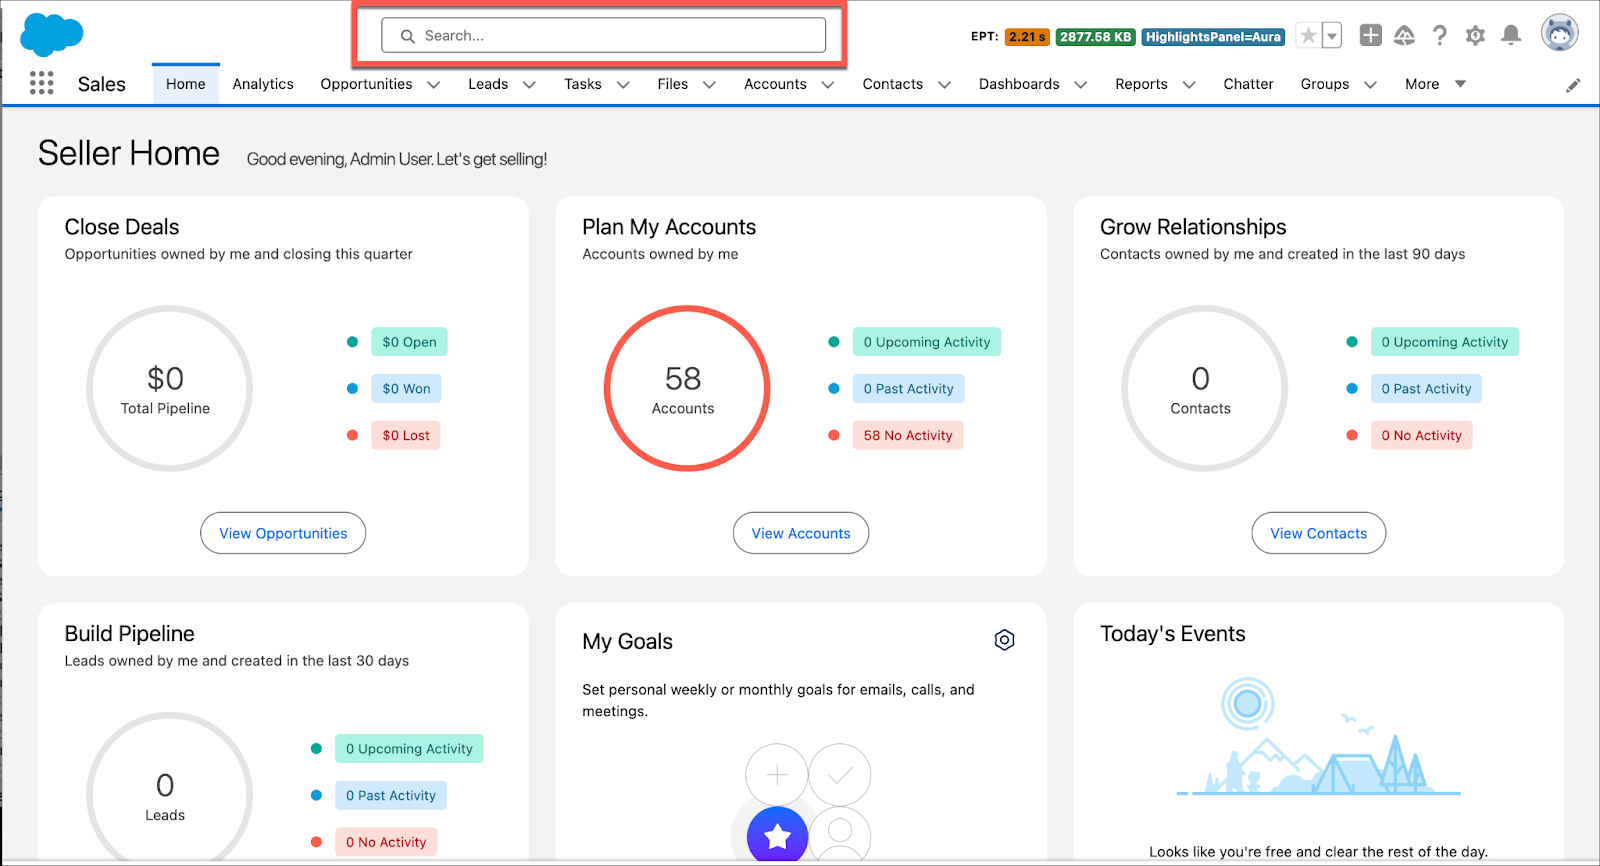Click the HighlightsPanel=Aura badge
Screen dimensions: 1600x866
click(x=1213, y=37)
